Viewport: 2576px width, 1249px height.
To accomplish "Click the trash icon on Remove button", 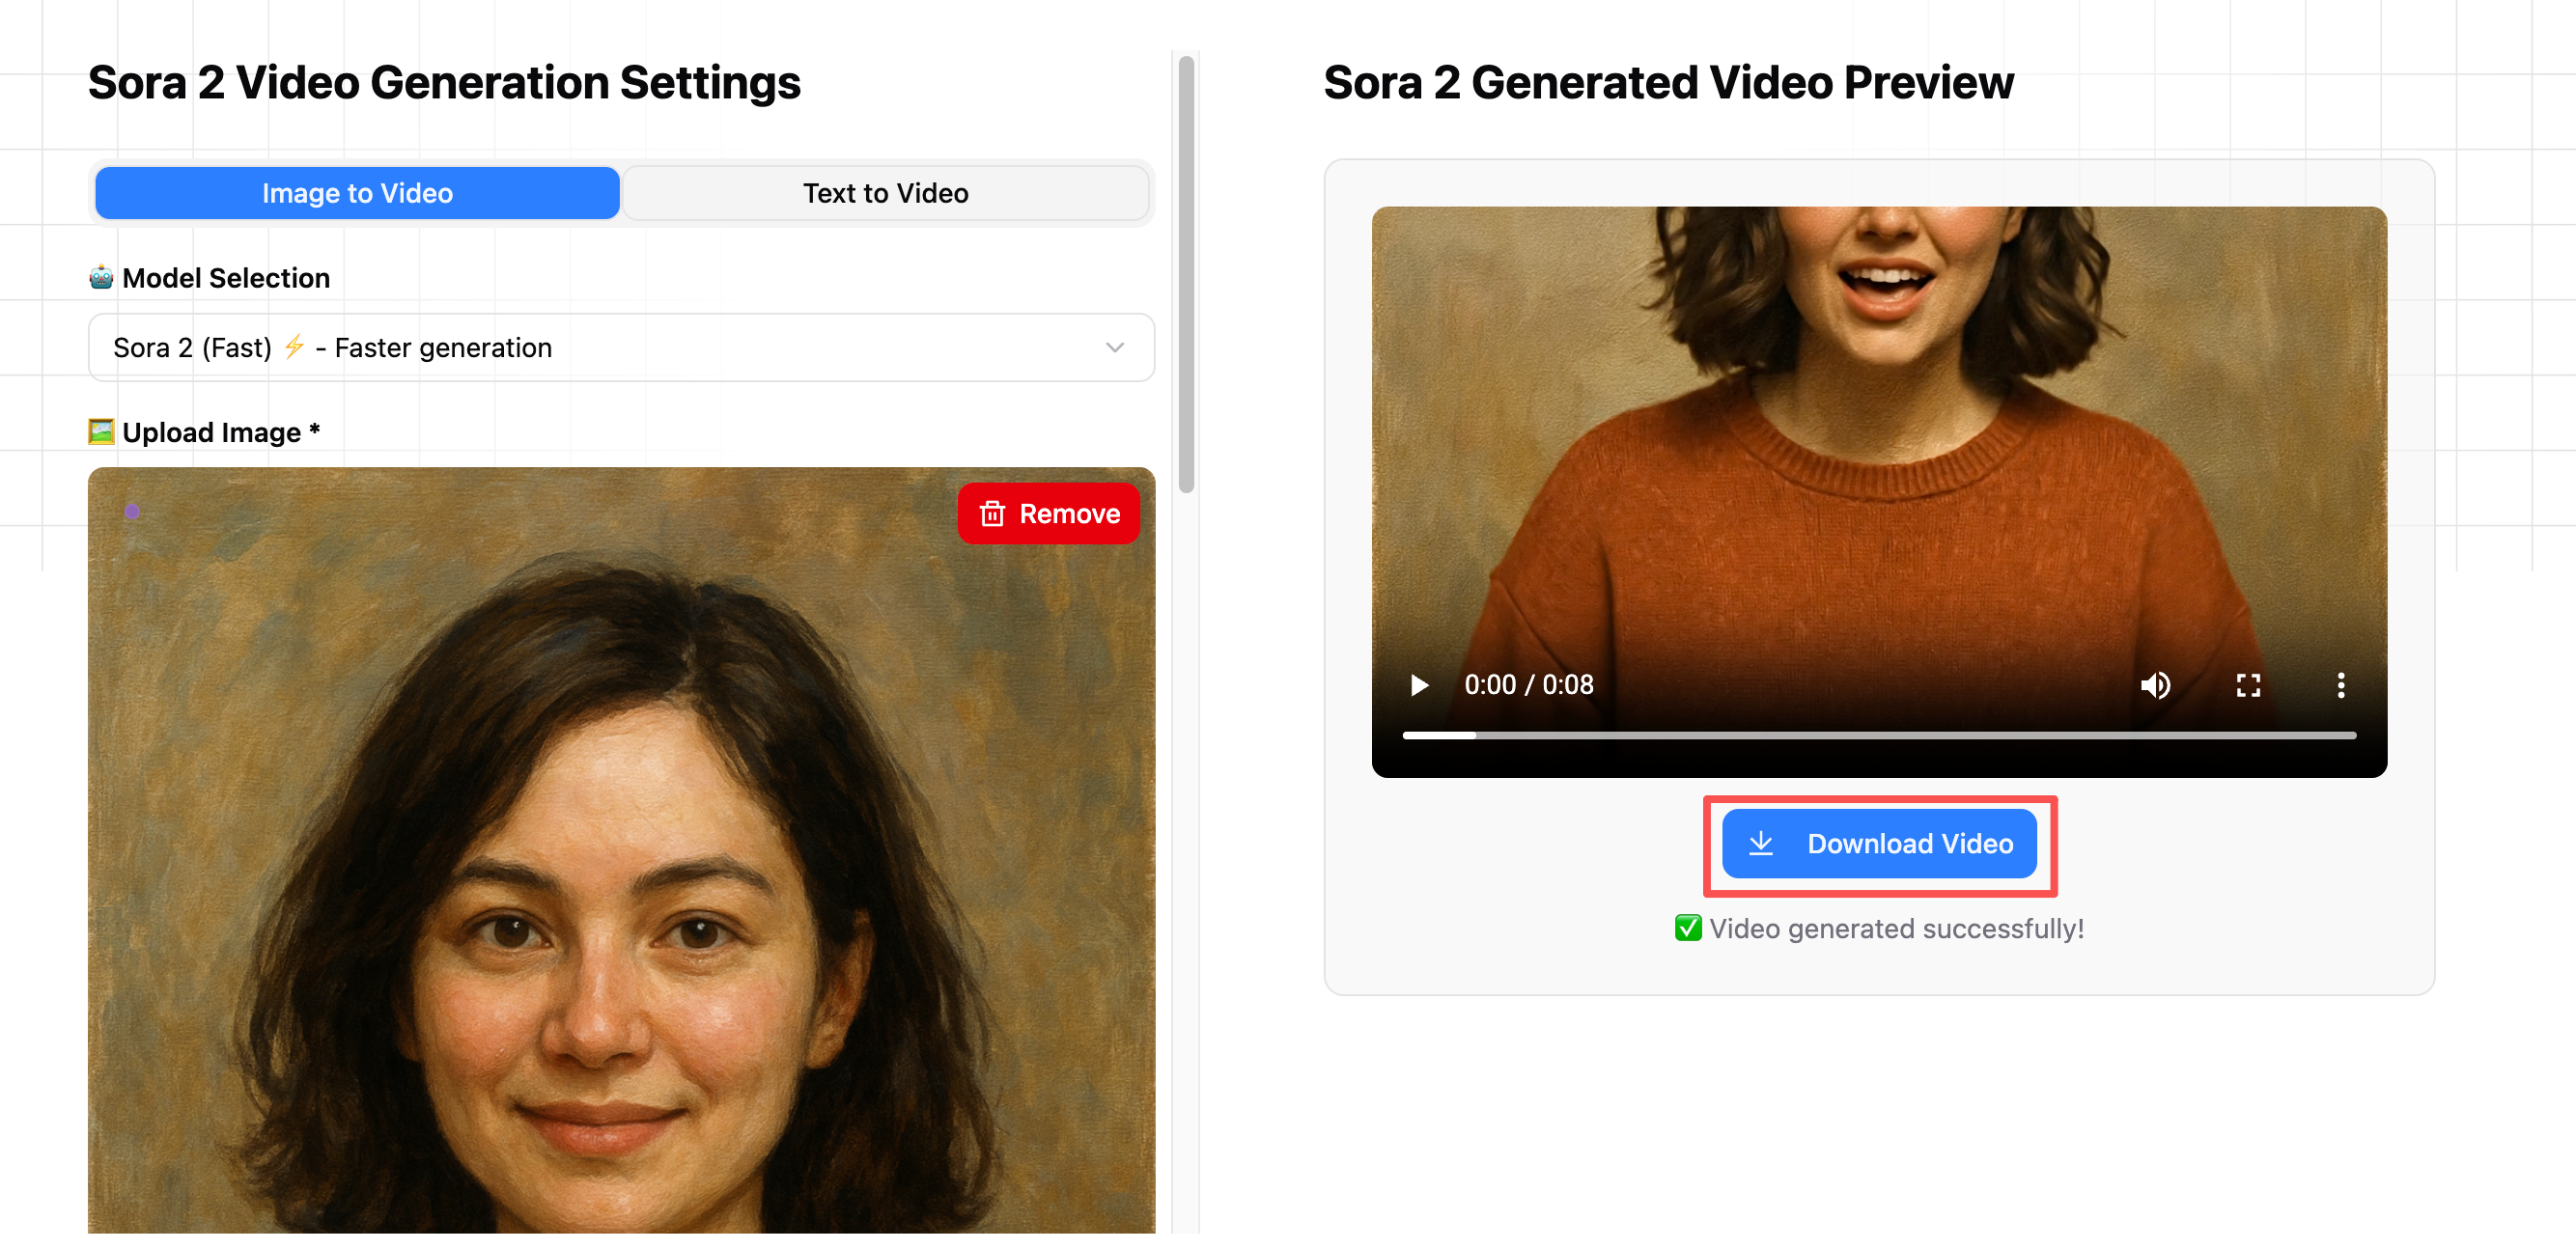I will click(992, 514).
